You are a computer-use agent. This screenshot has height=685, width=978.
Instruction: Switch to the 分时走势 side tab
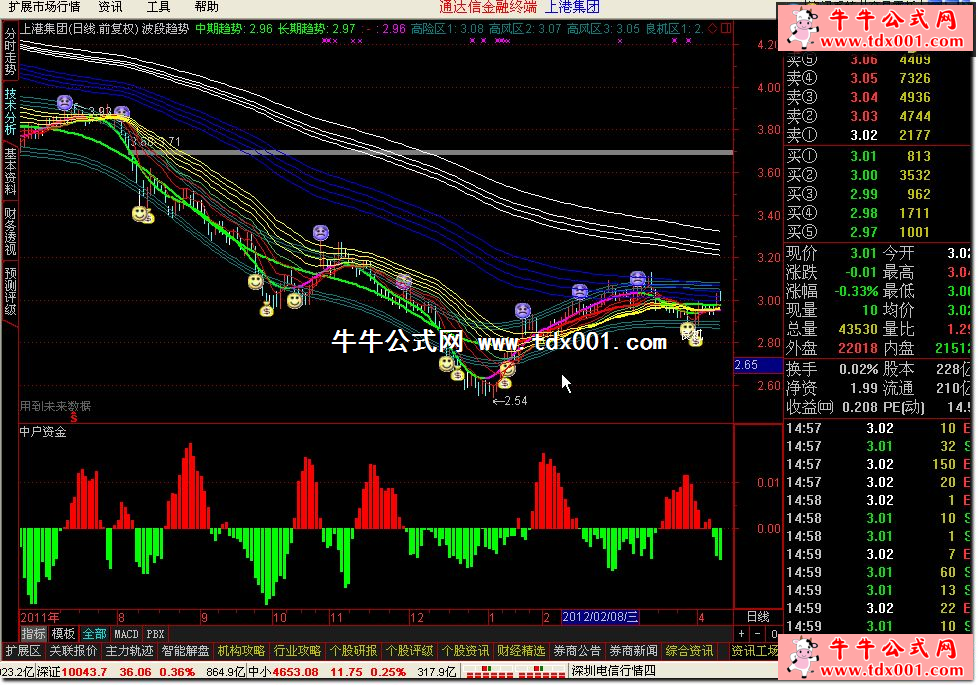10,52
